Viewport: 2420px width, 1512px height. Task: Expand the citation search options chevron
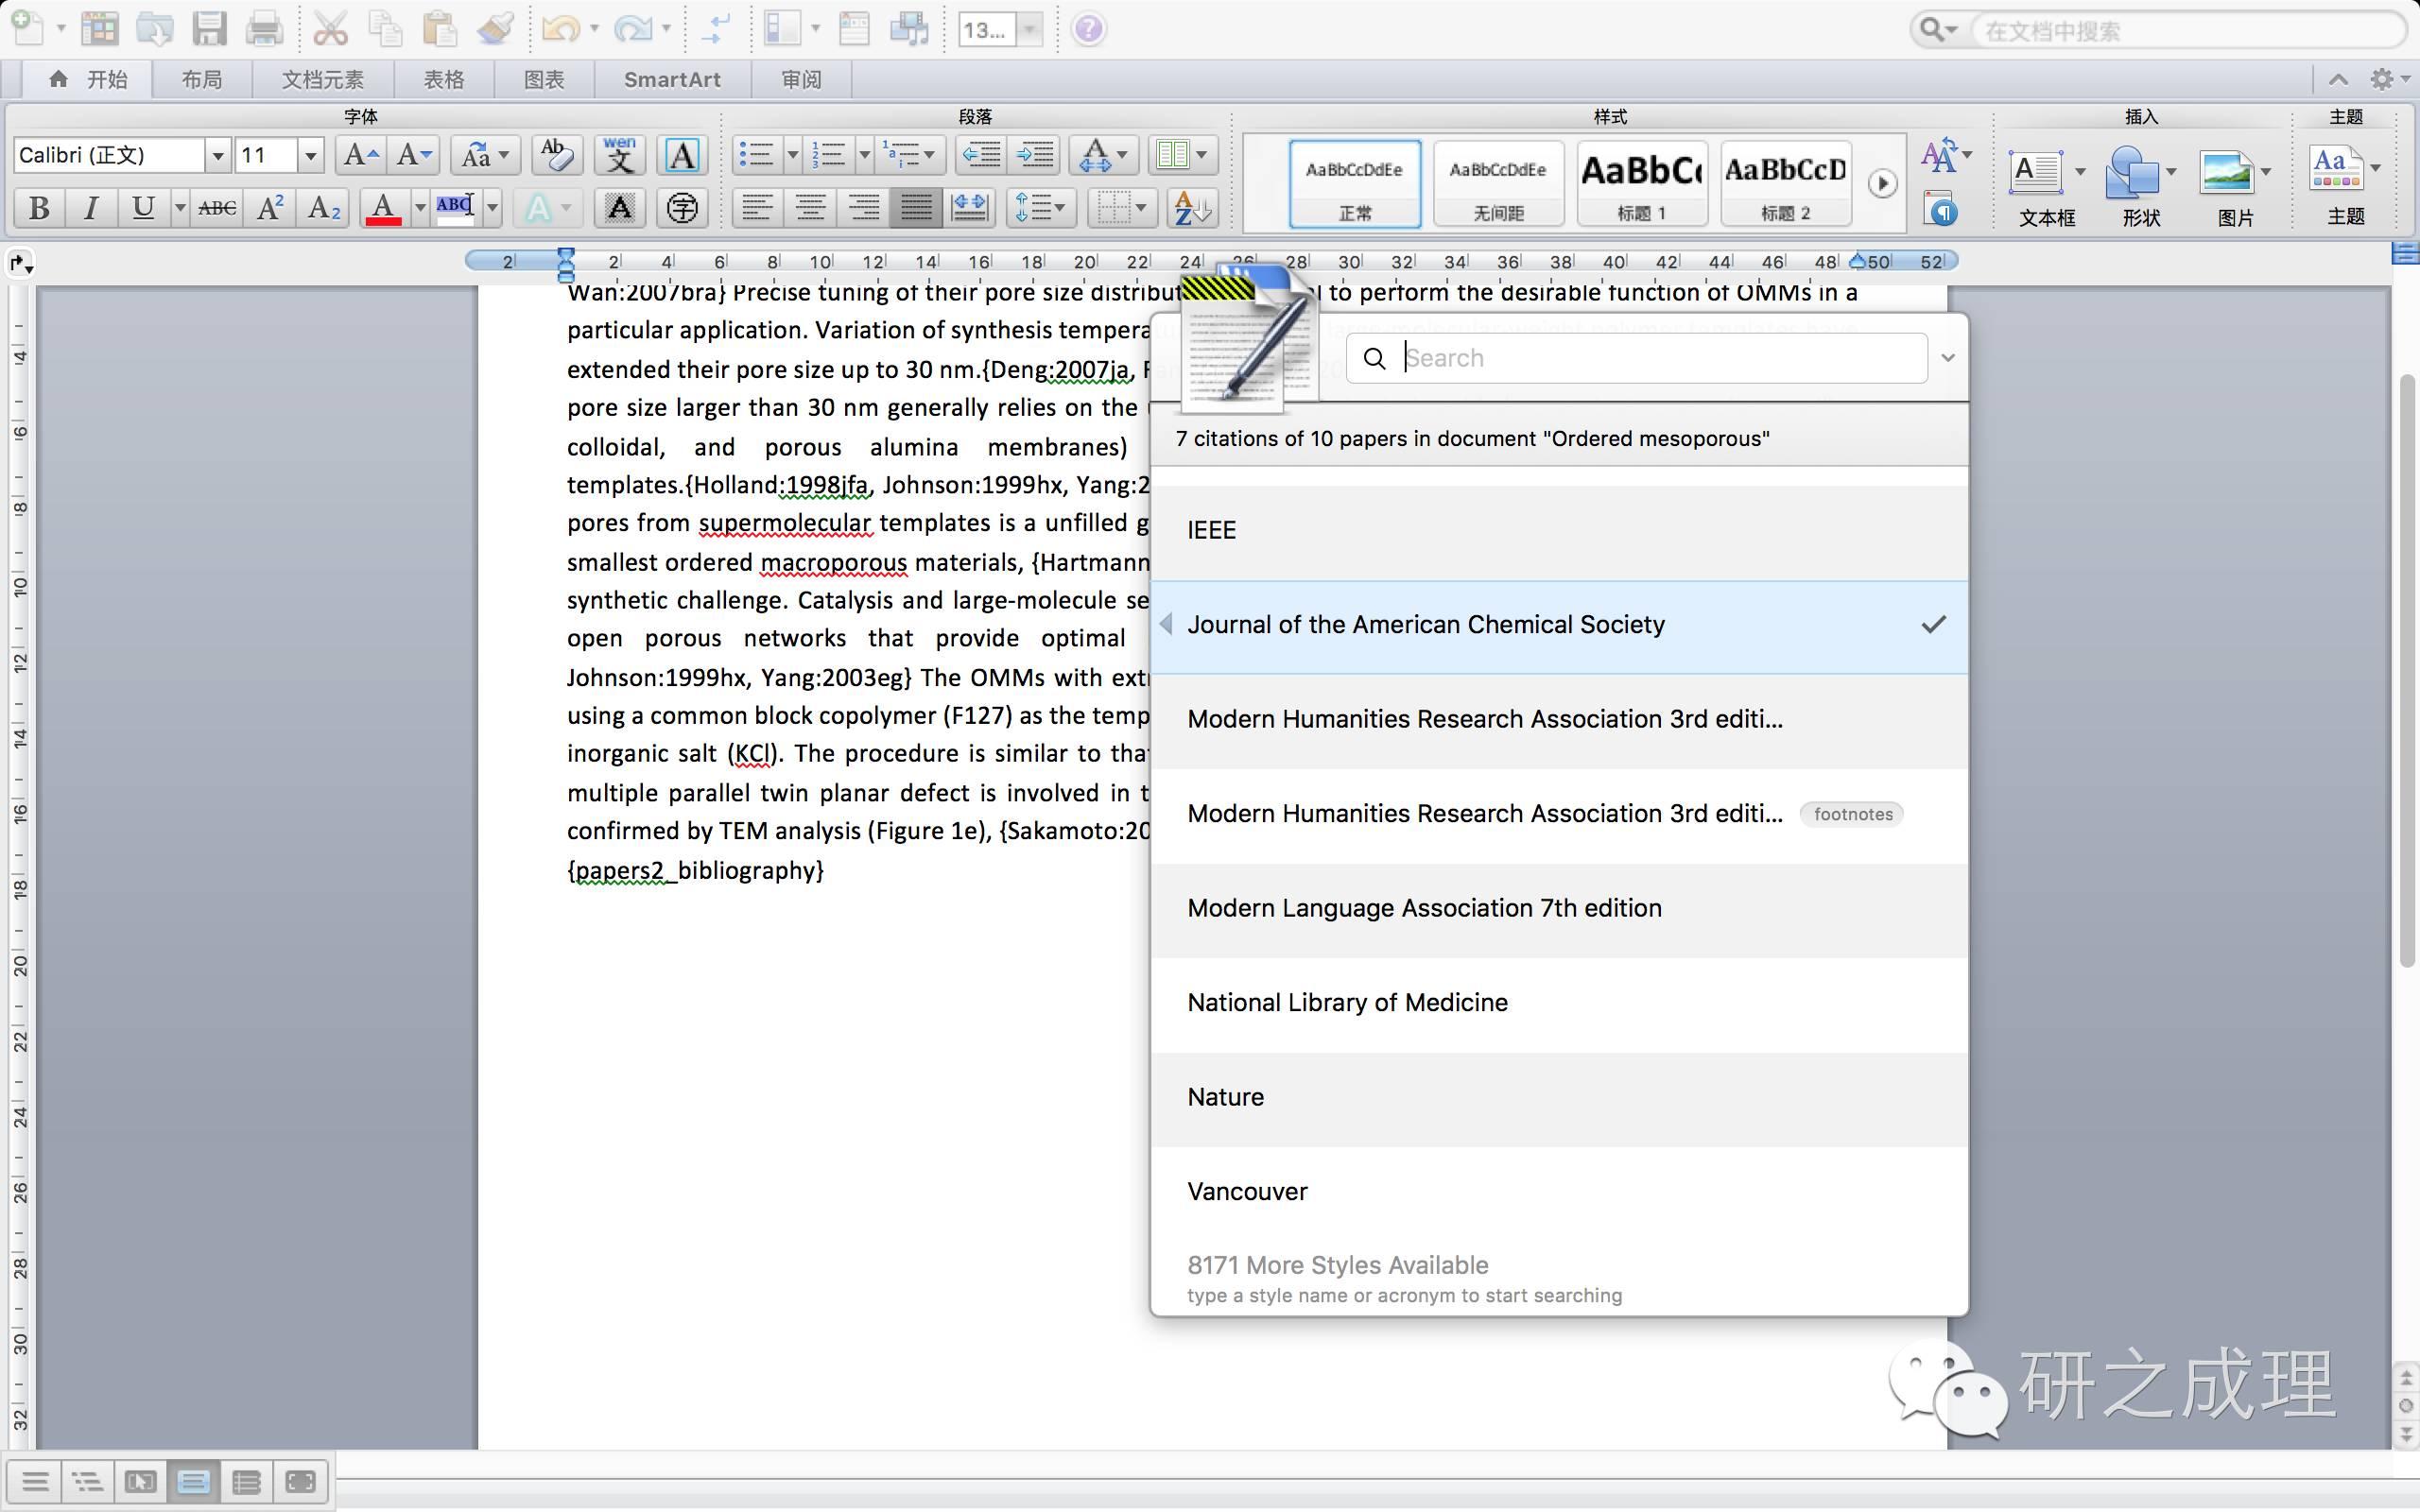[1947, 358]
